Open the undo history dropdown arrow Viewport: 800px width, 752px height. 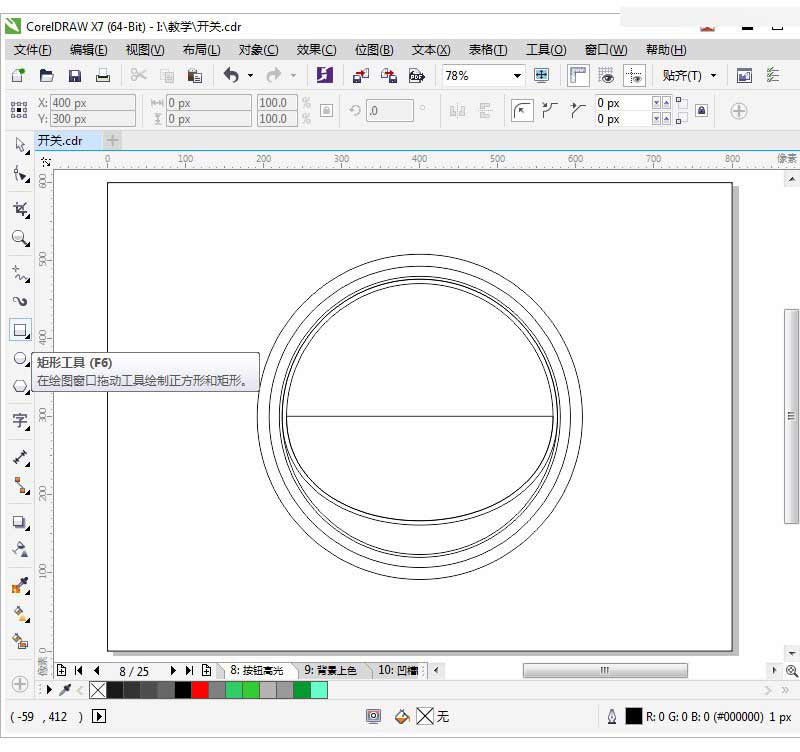(251, 76)
